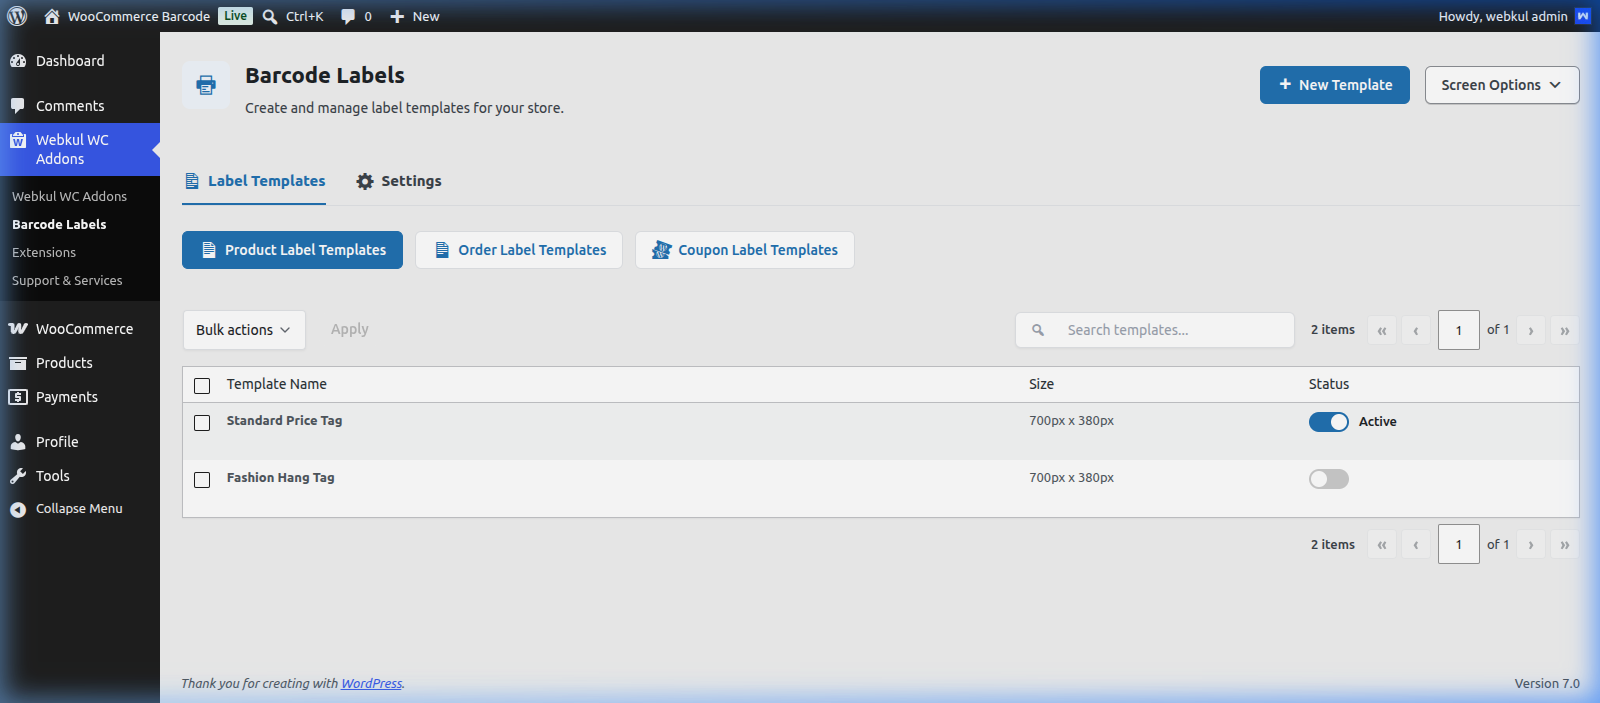Screen dimensions: 1600x703
Task: Expand the Screen Options dropdown
Action: [1502, 85]
